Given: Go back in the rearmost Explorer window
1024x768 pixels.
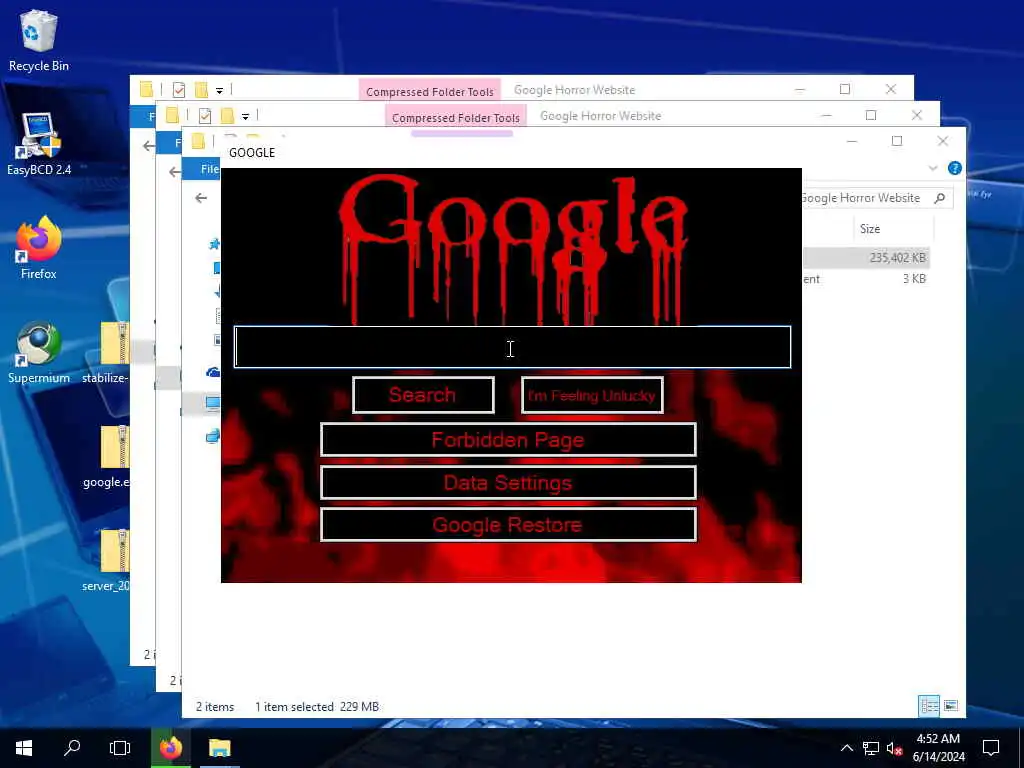Looking at the screenshot, I should pos(148,146).
